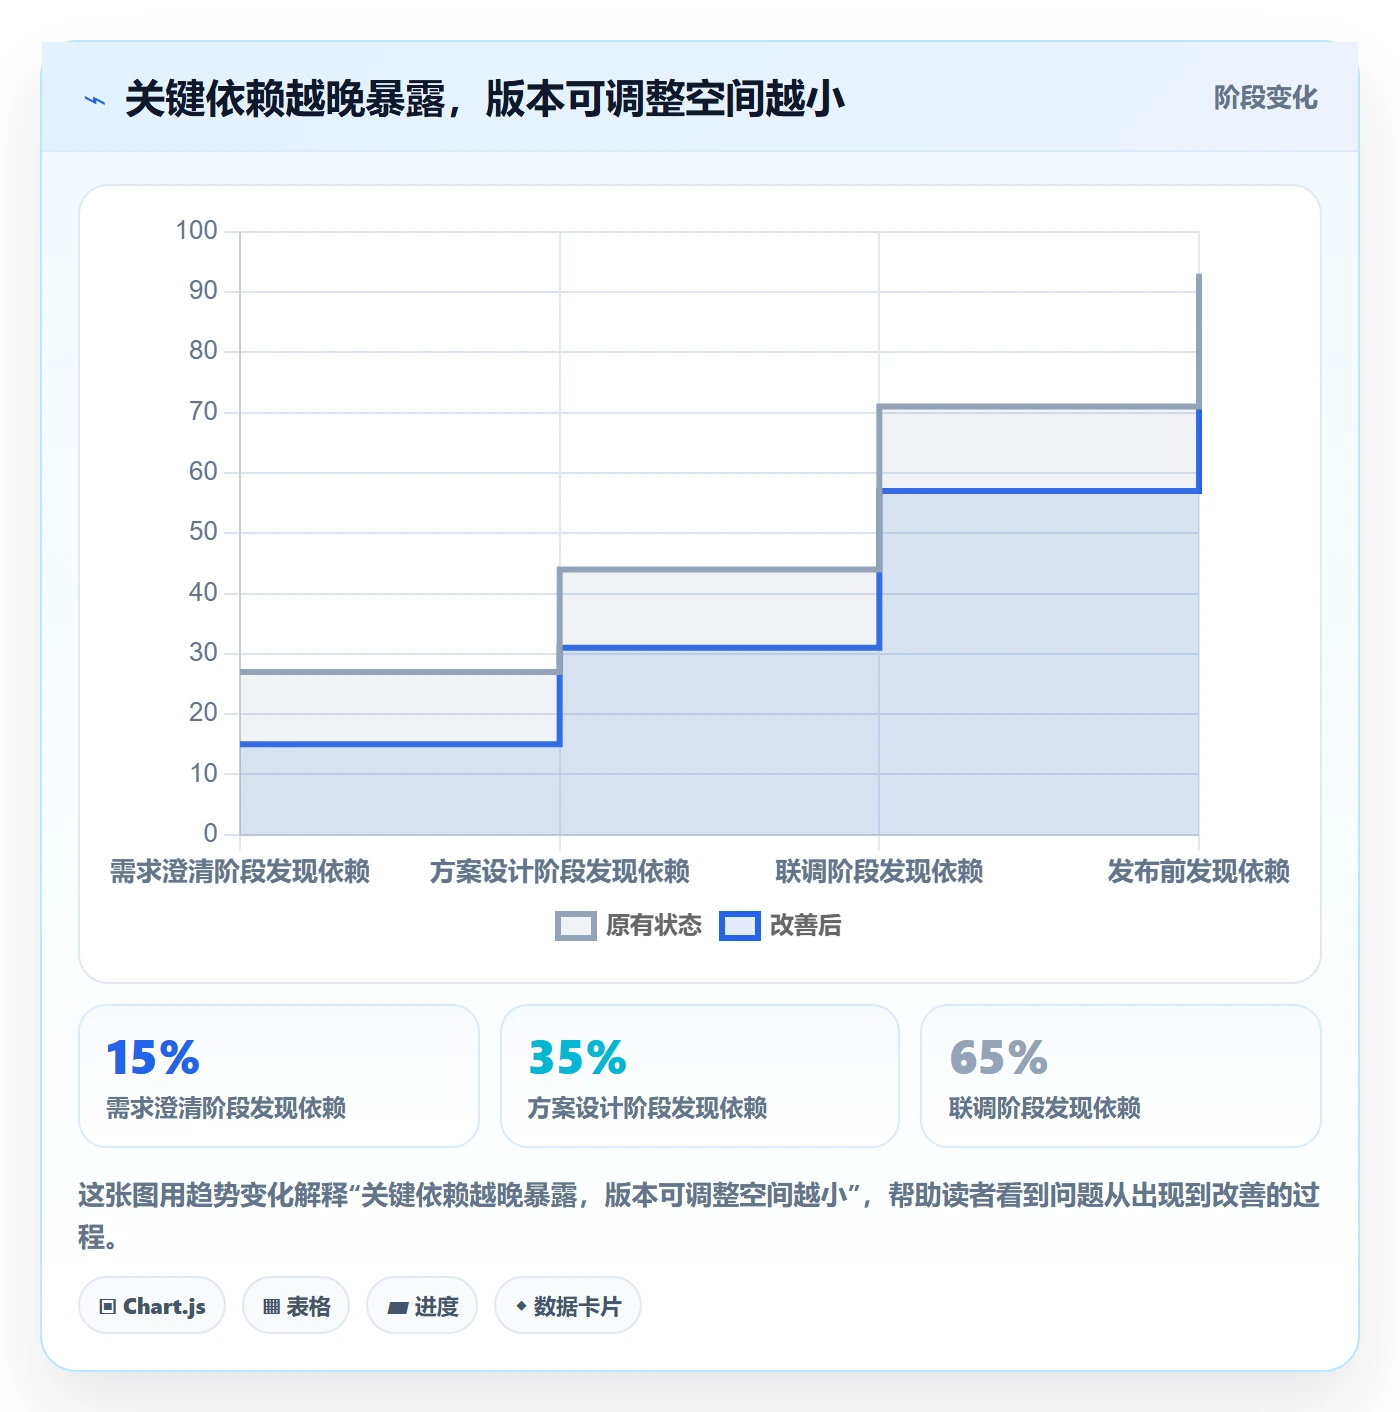Click the title 关键依赖越晚暴露
1400x1412 pixels.
285,99
